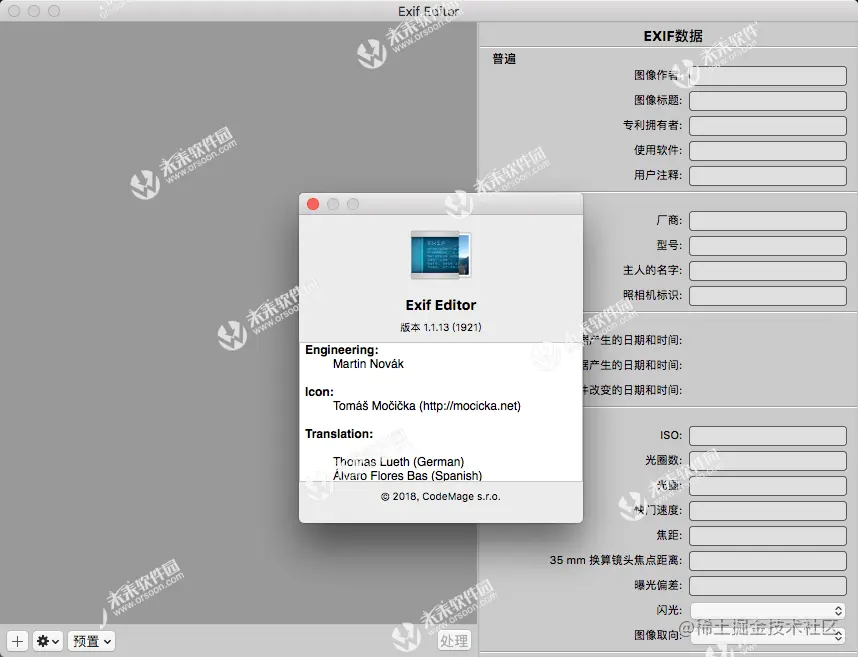The height and width of the screenshot is (657, 858).
Task: Click into the 图像作者 field
Action: point(768,75)
